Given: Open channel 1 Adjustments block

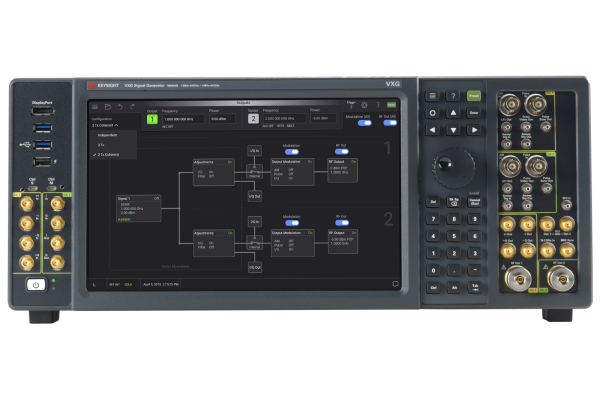Looking at the screenshot, I should tap(213, 170).
